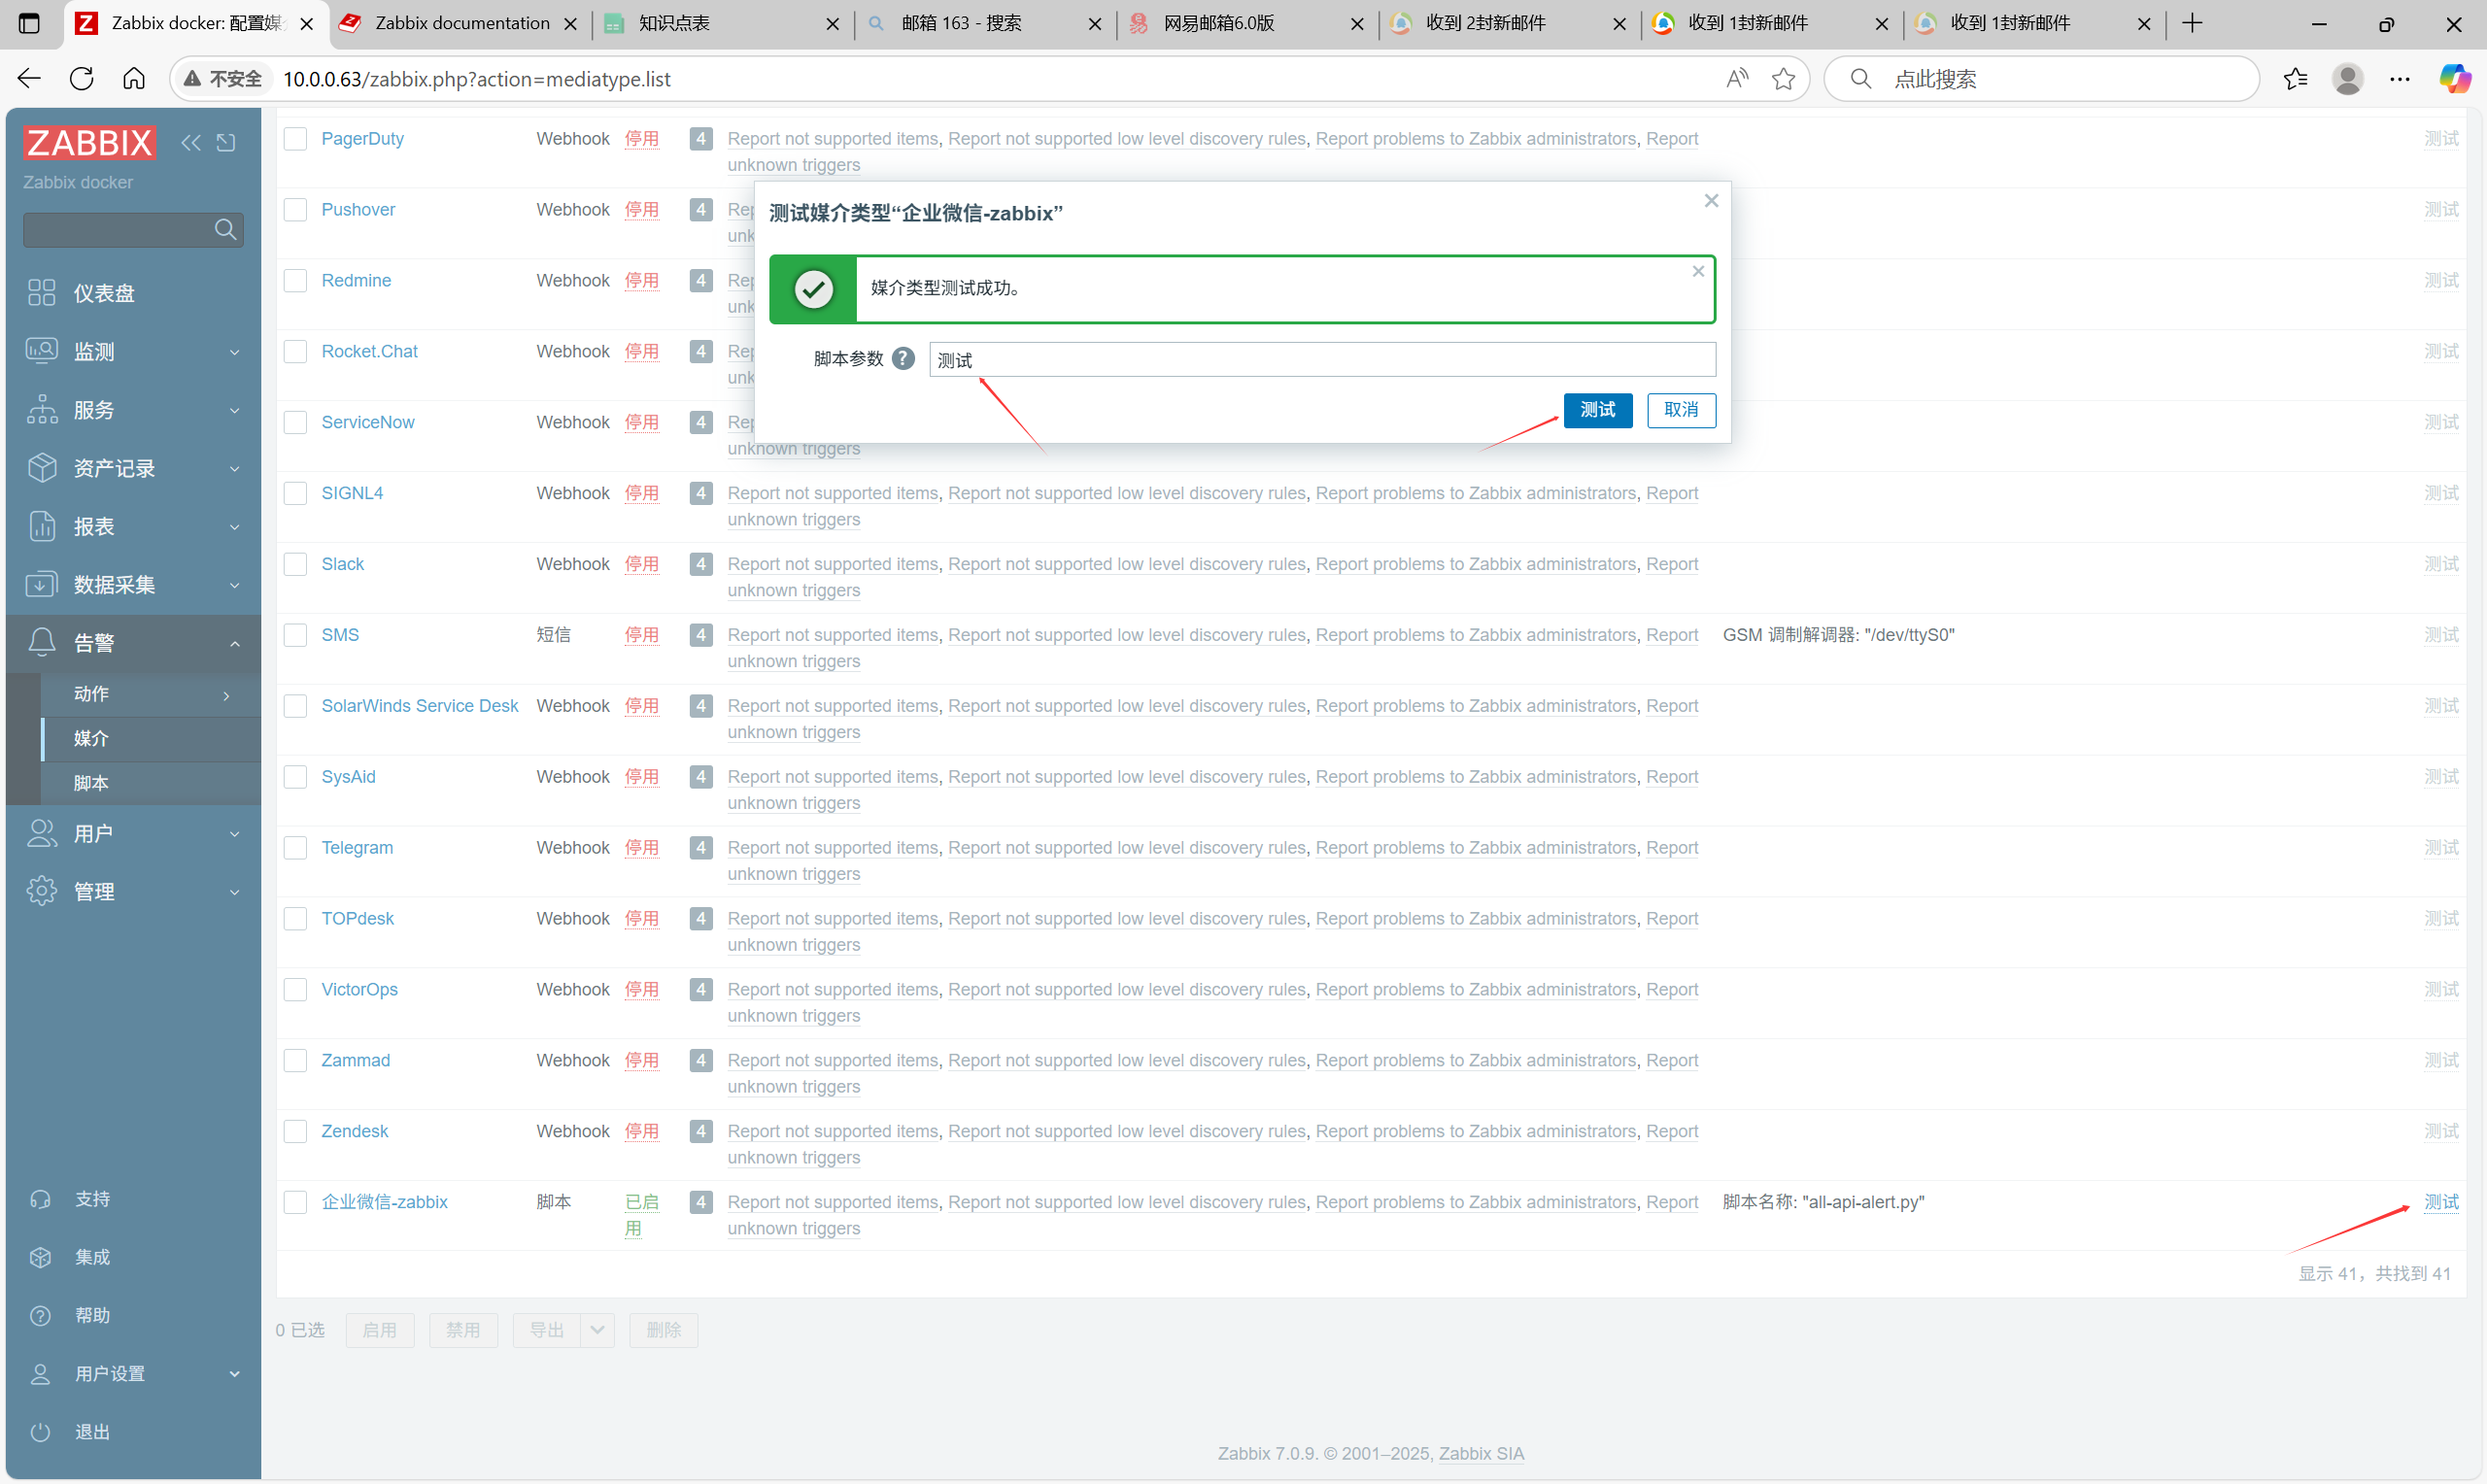Image resolution: width=2487 pixels, height=1484 pixels.
Task: Click the Zabbix SIA footer link
Action: (x=1481, y=1454)
